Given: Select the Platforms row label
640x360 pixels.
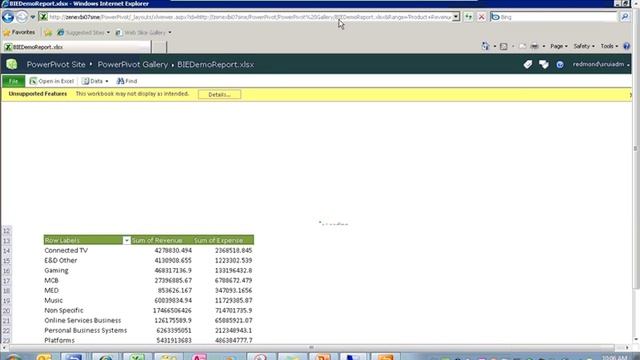Looking at the screenshot, I should [x=60, y=340].
